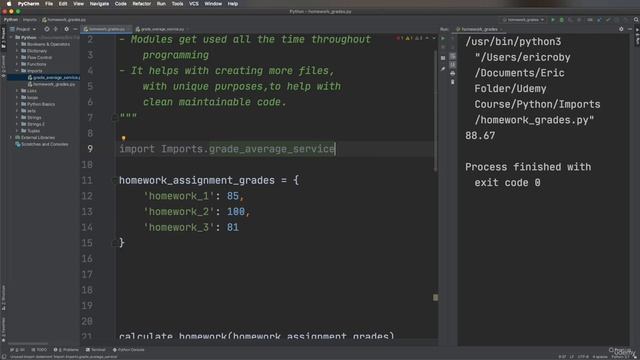Collapse the Imports folder
The image size is (640, 360).
tap(17, 71)
